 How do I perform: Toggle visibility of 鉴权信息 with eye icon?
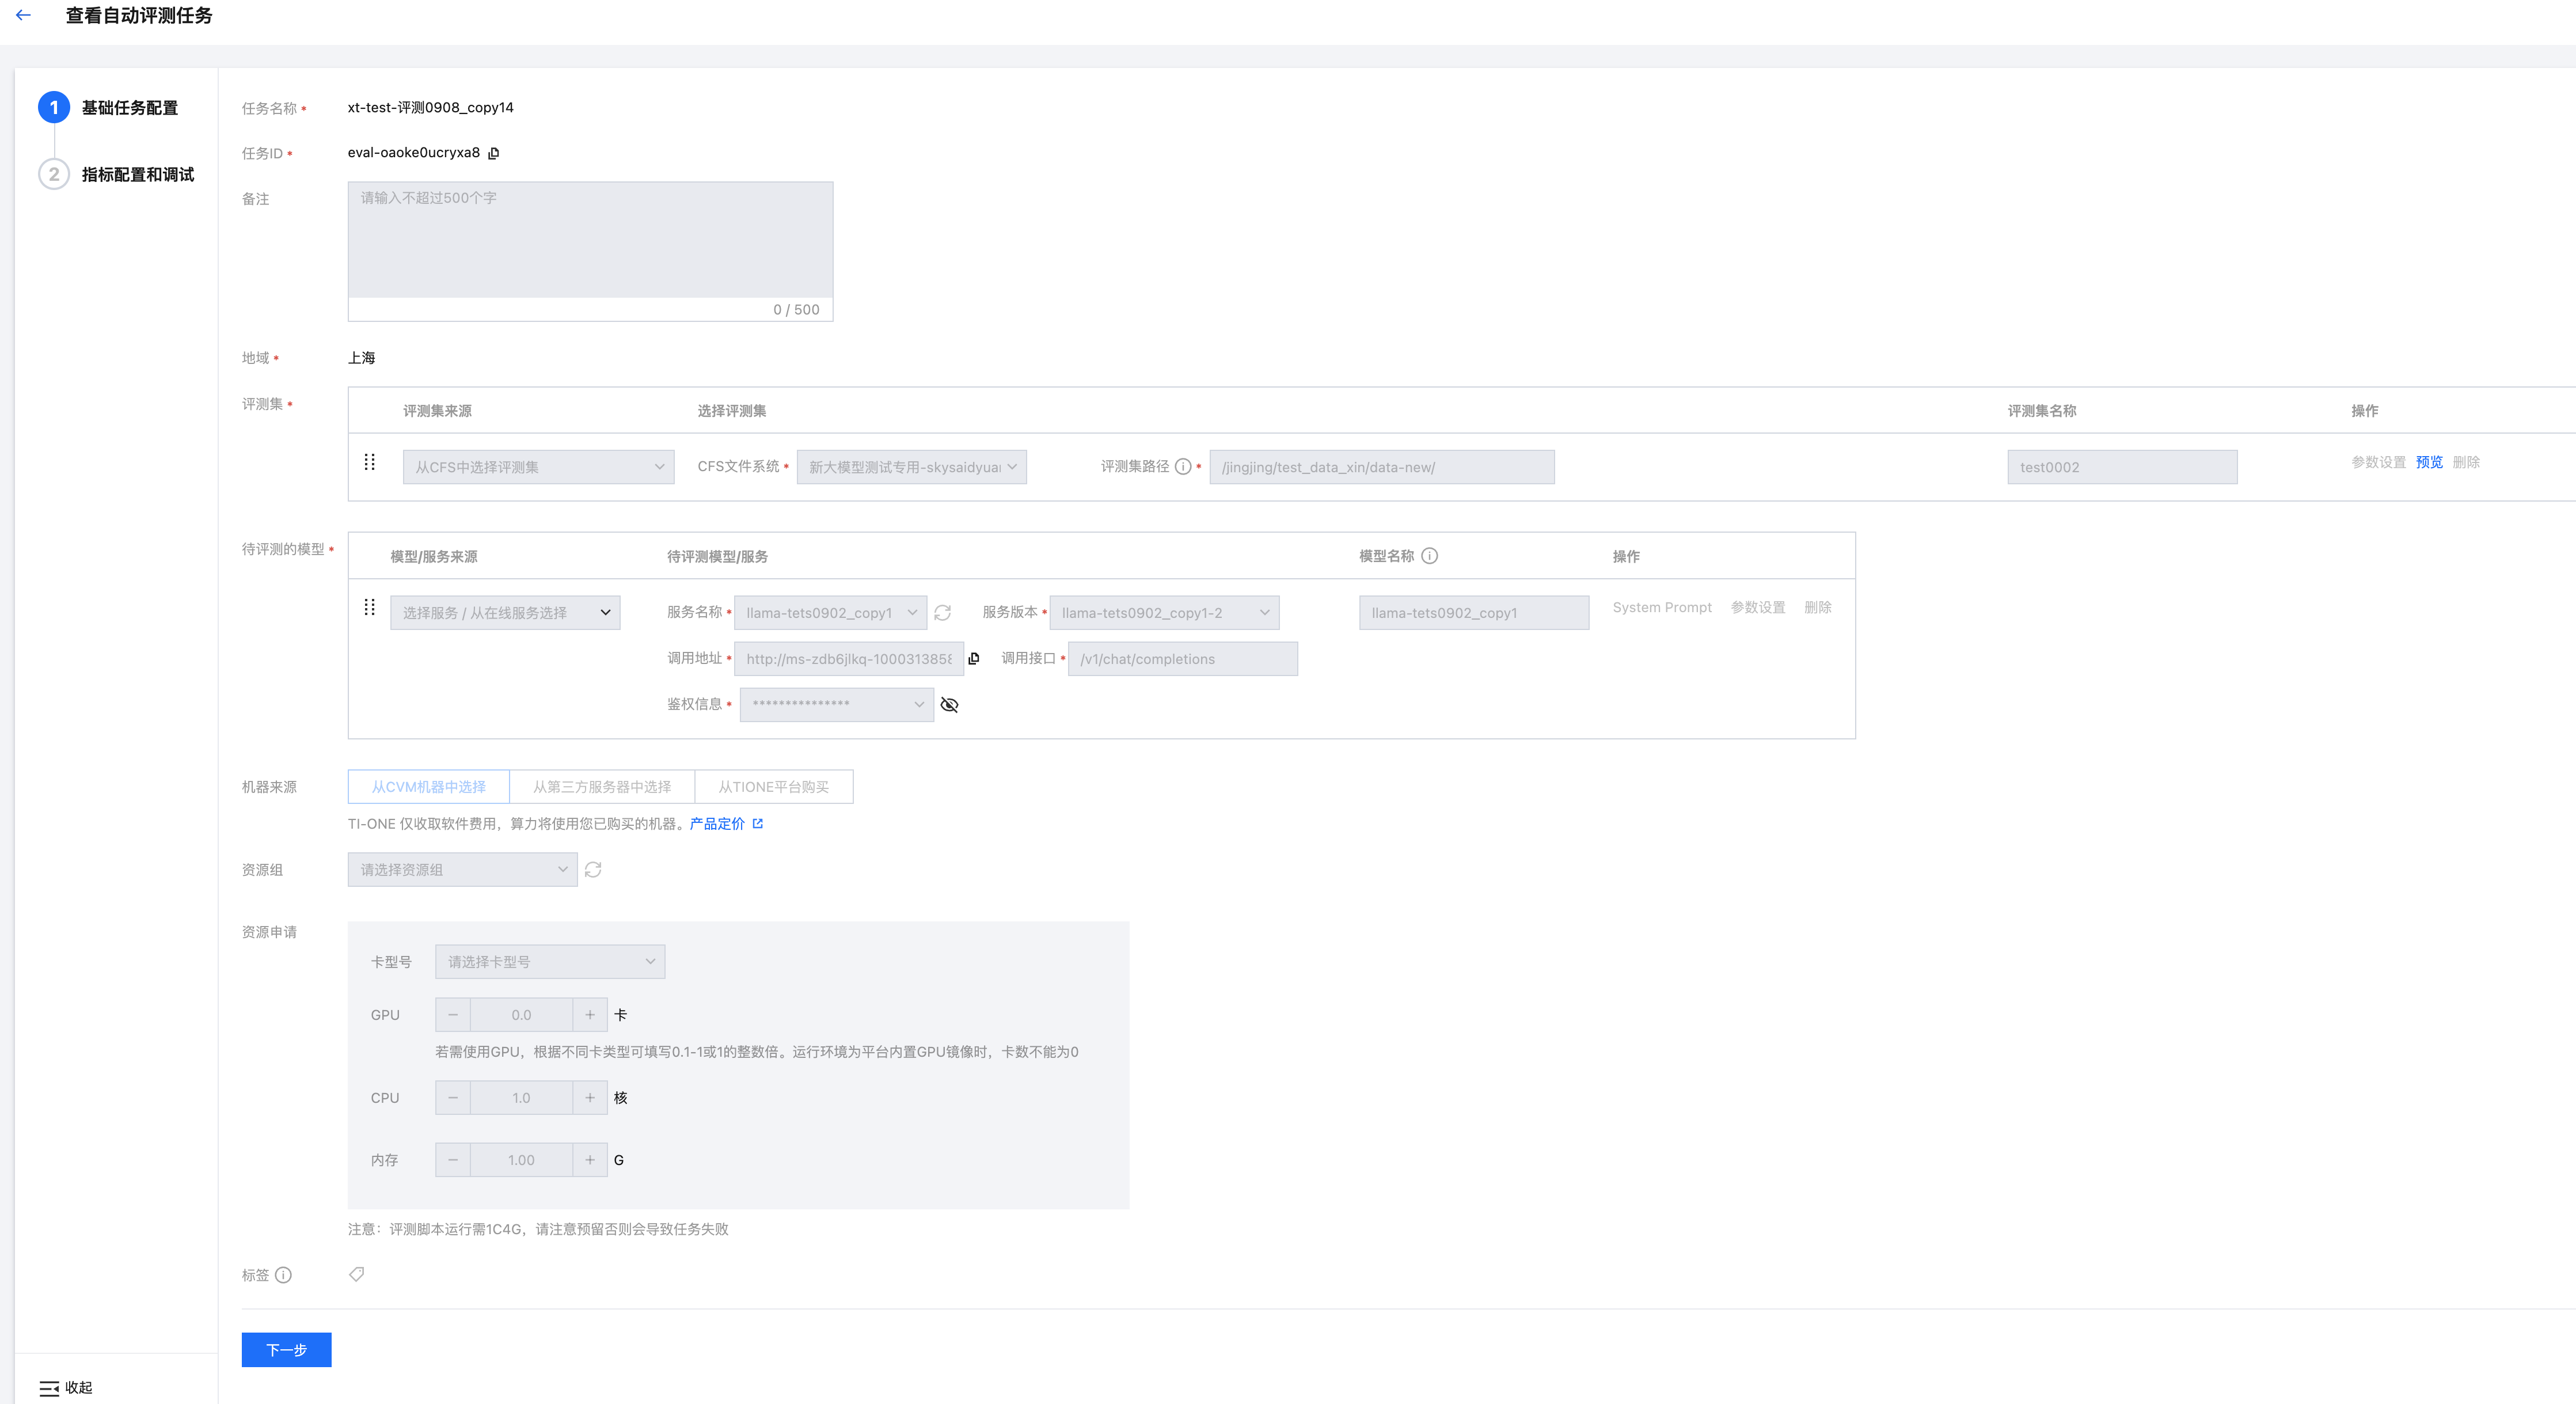(x=950, y=705)
